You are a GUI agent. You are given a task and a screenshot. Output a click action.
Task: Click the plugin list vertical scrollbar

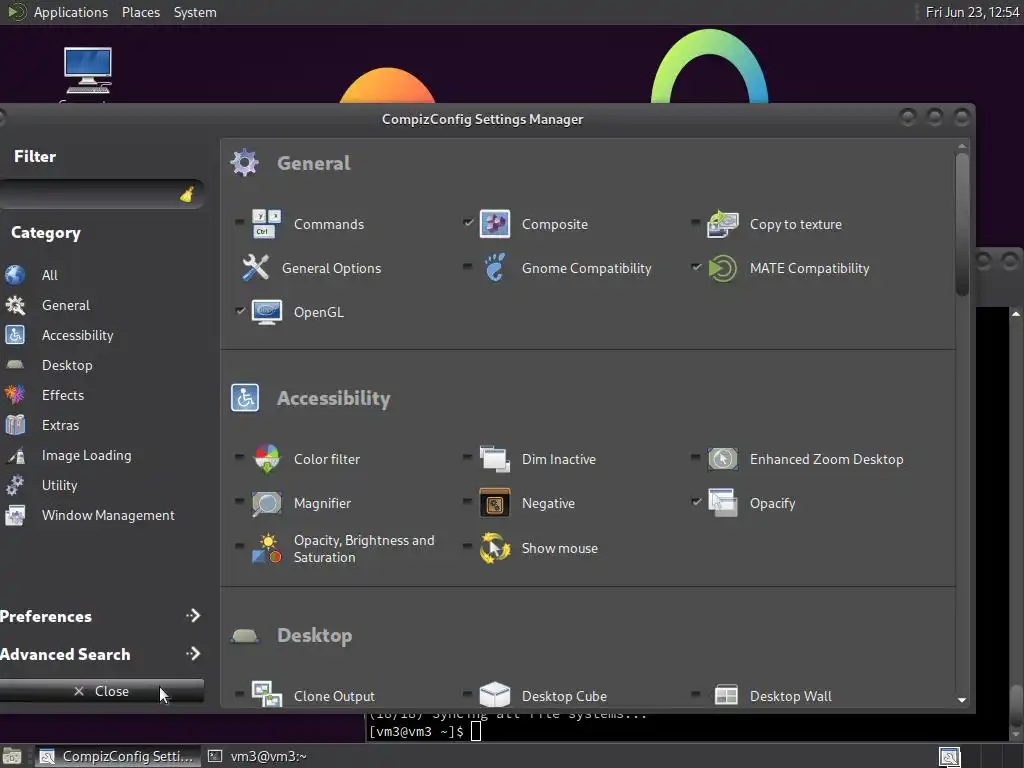tap(961, 224)
